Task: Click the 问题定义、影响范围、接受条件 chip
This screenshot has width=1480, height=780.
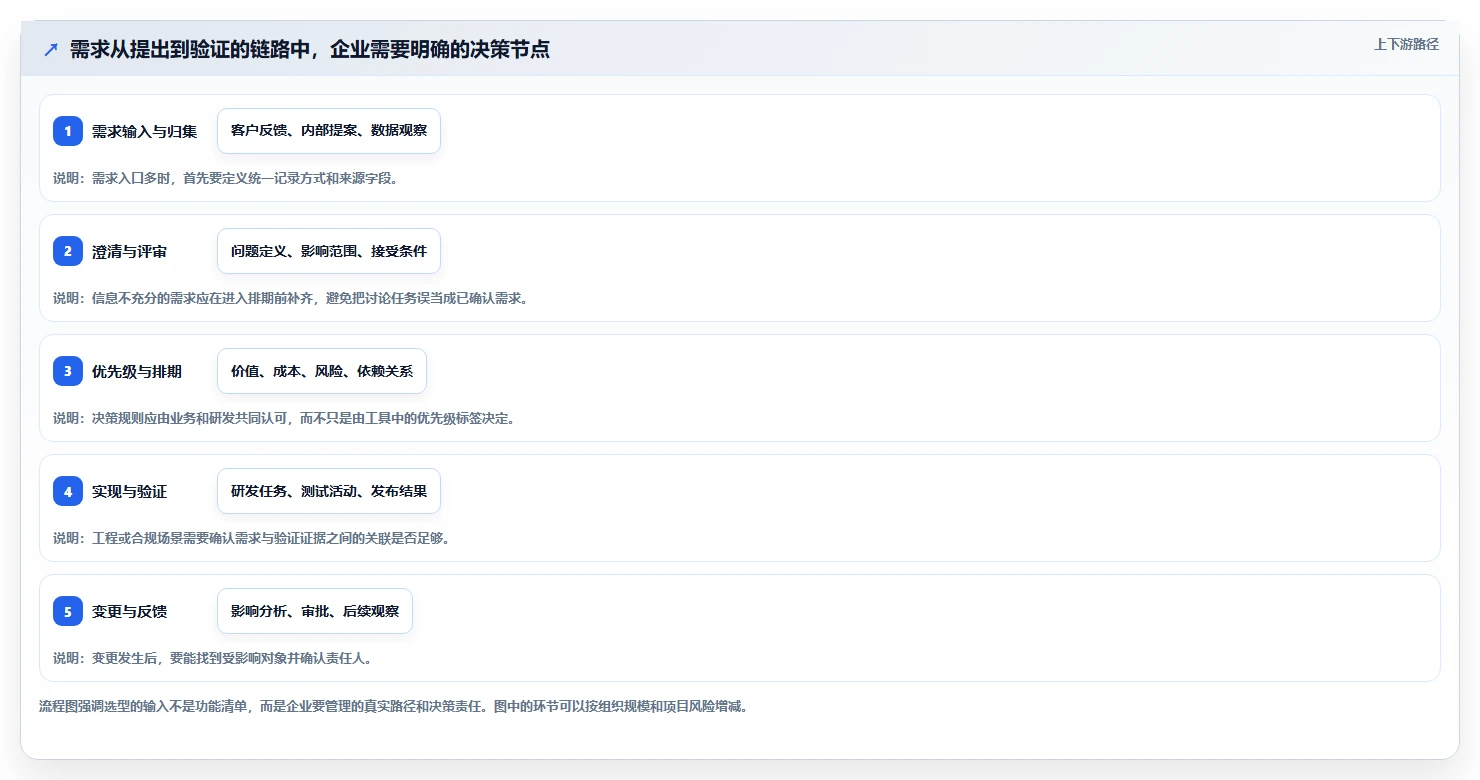Action: 329,251
